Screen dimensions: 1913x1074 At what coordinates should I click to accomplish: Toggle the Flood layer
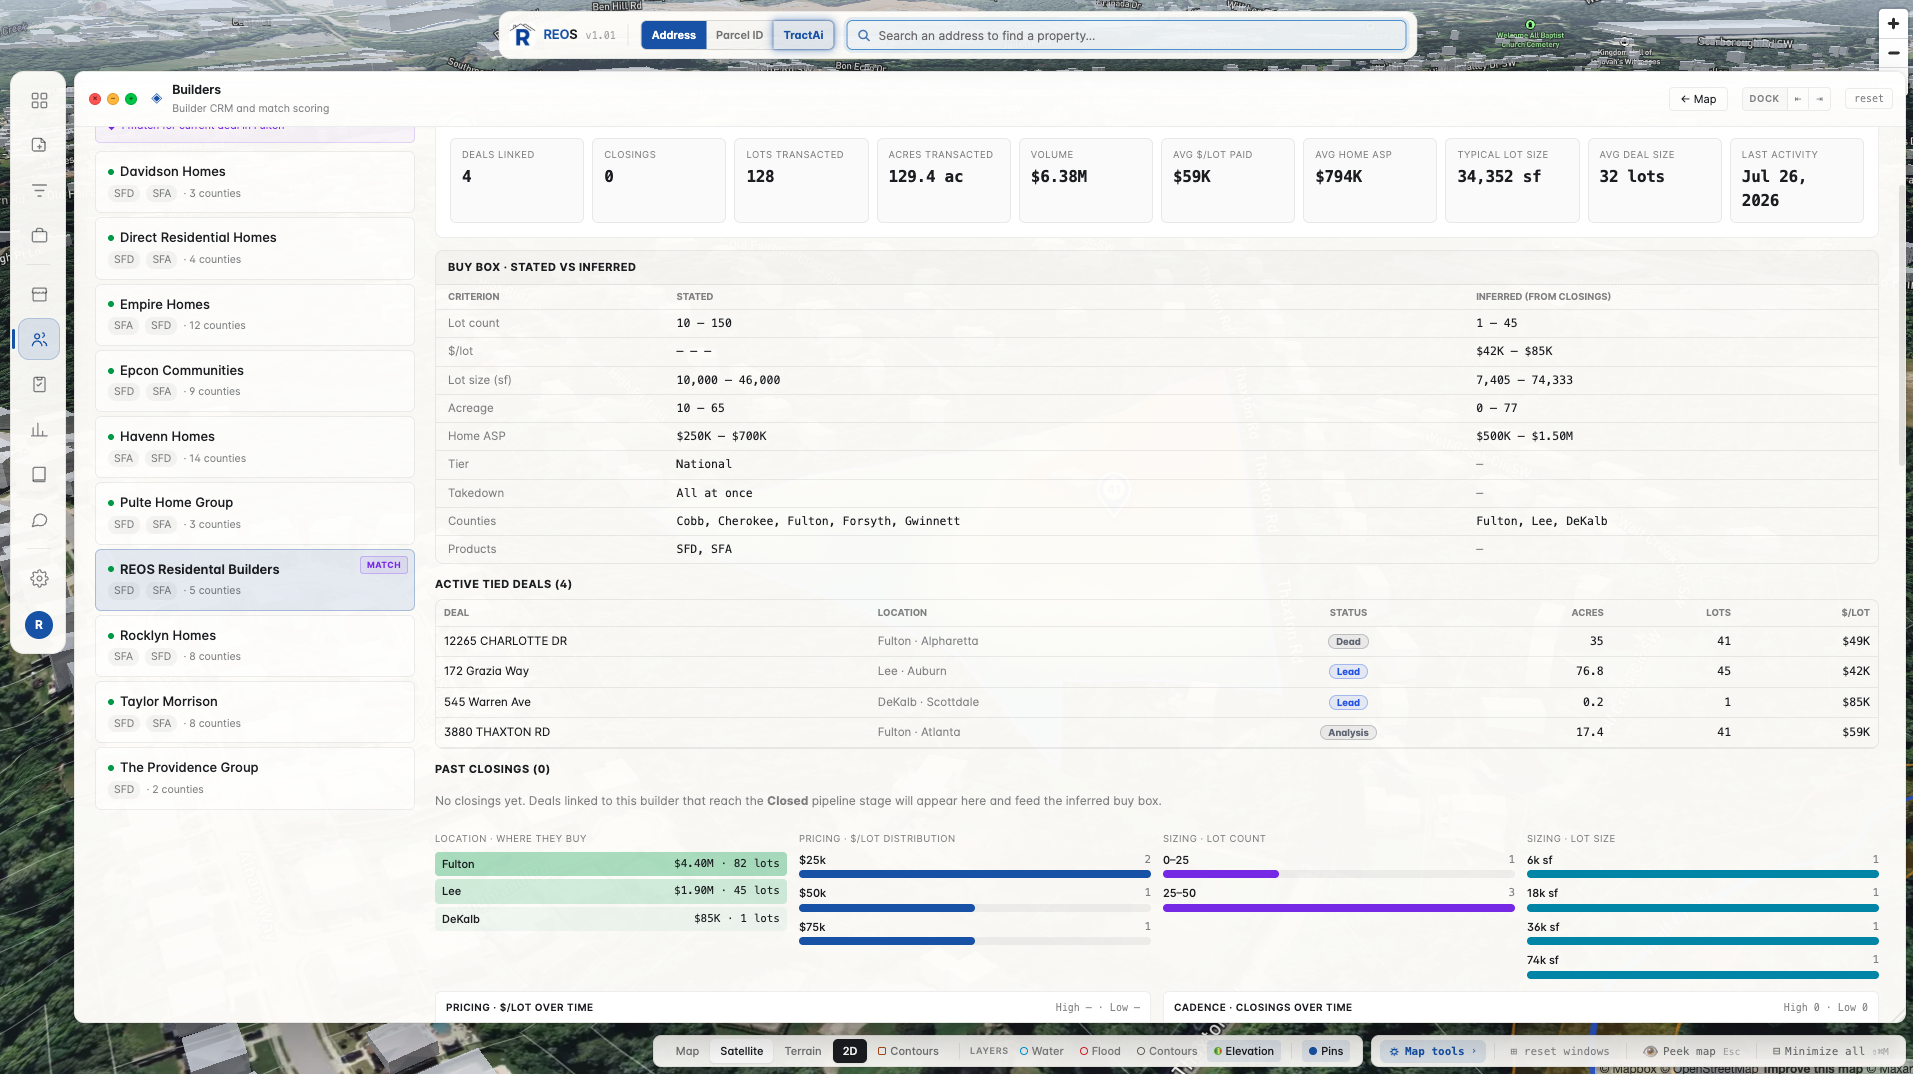click(1100, 1051)
